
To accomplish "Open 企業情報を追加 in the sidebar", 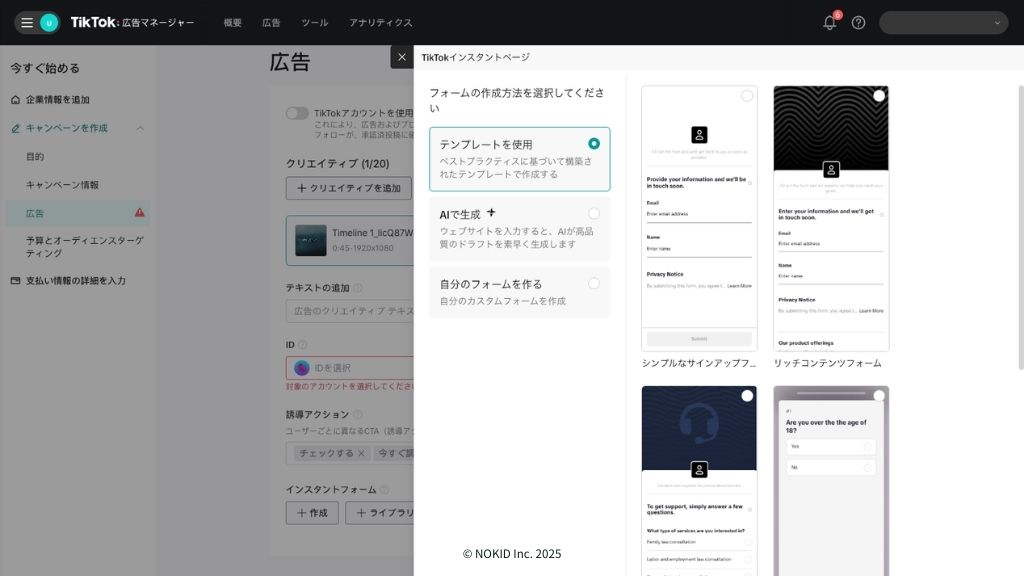I will [57, 100].
